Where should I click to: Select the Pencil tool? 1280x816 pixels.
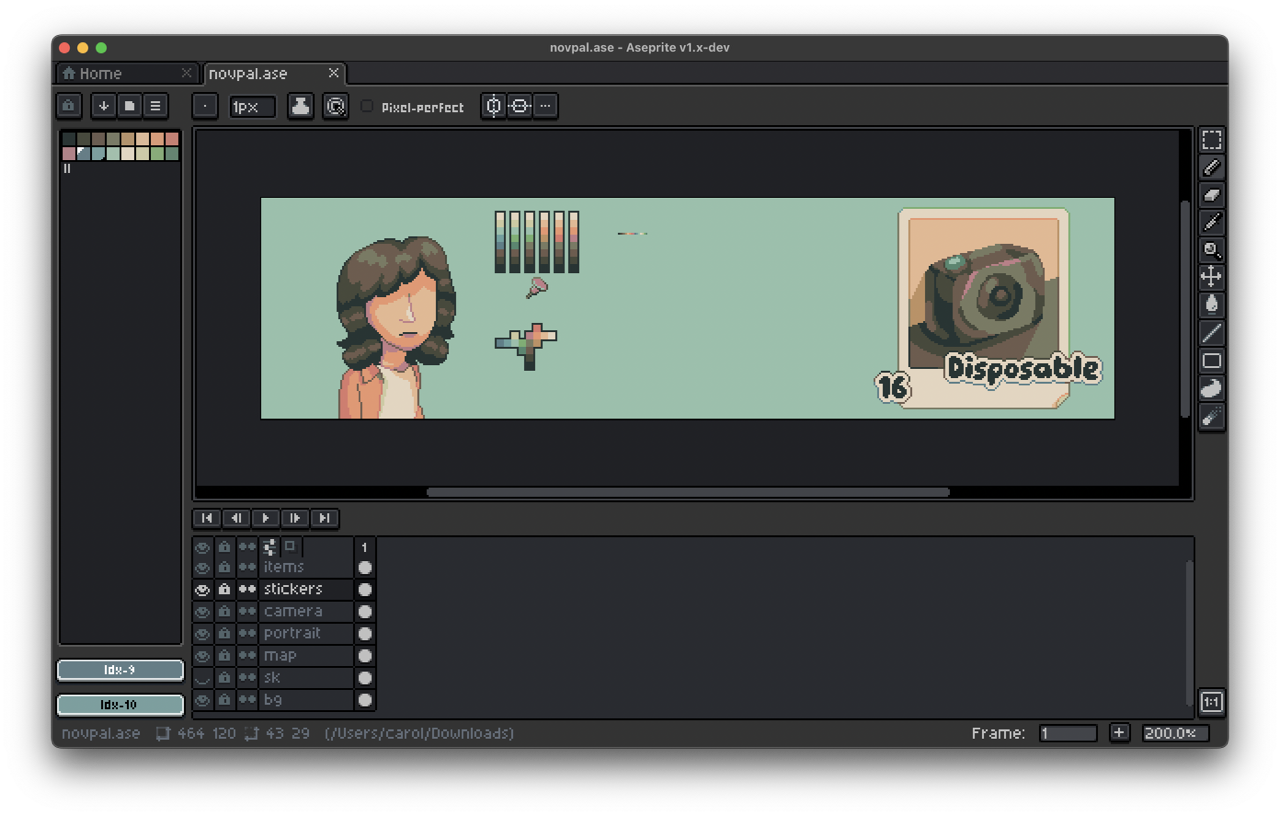pyautogui.click(x=1211, y=168)
